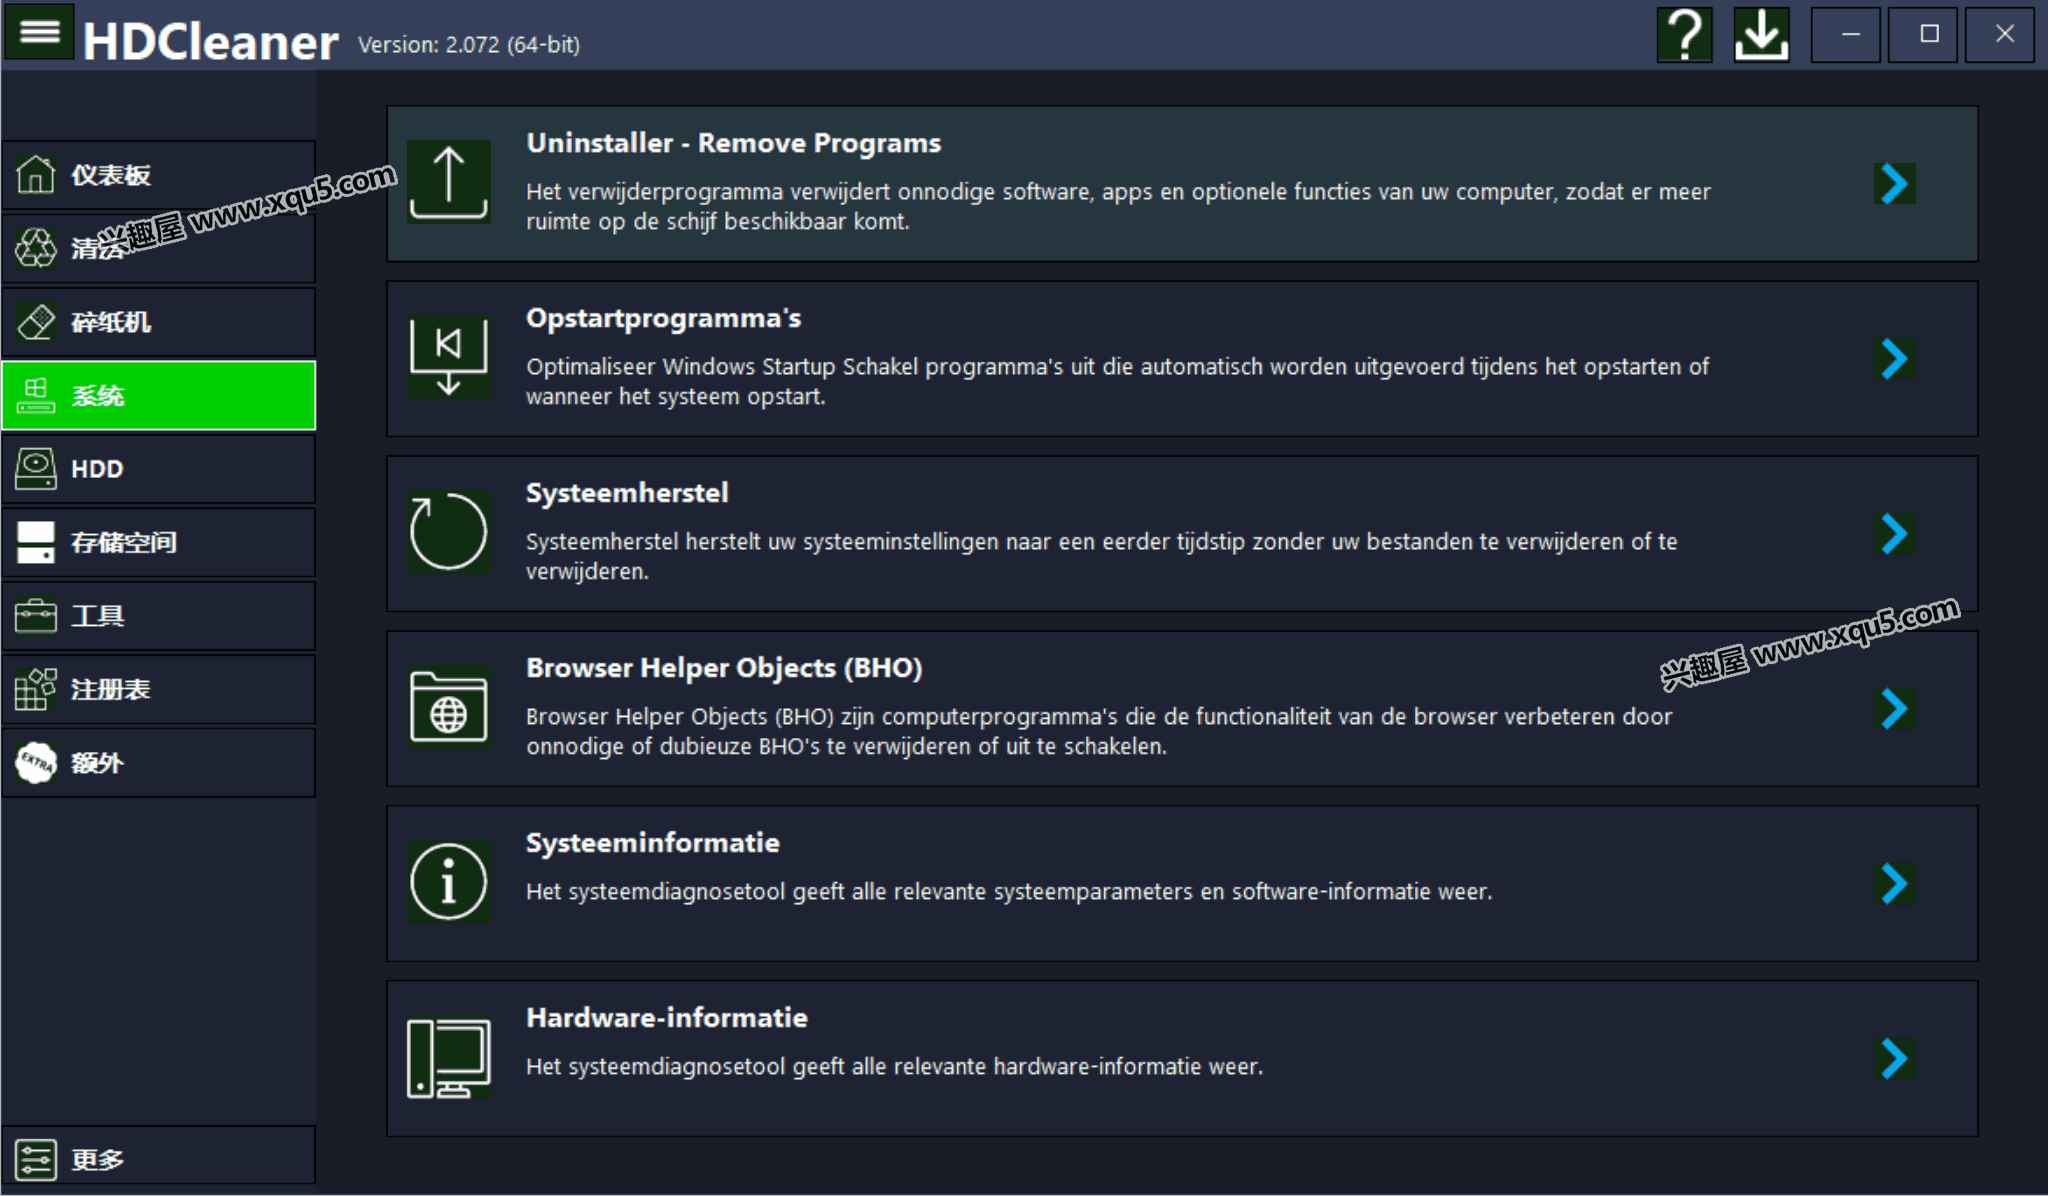The image size is (2048, 1196).
Task: Click the Systeeminformatie info circle icon
Action: pos(448,882)
